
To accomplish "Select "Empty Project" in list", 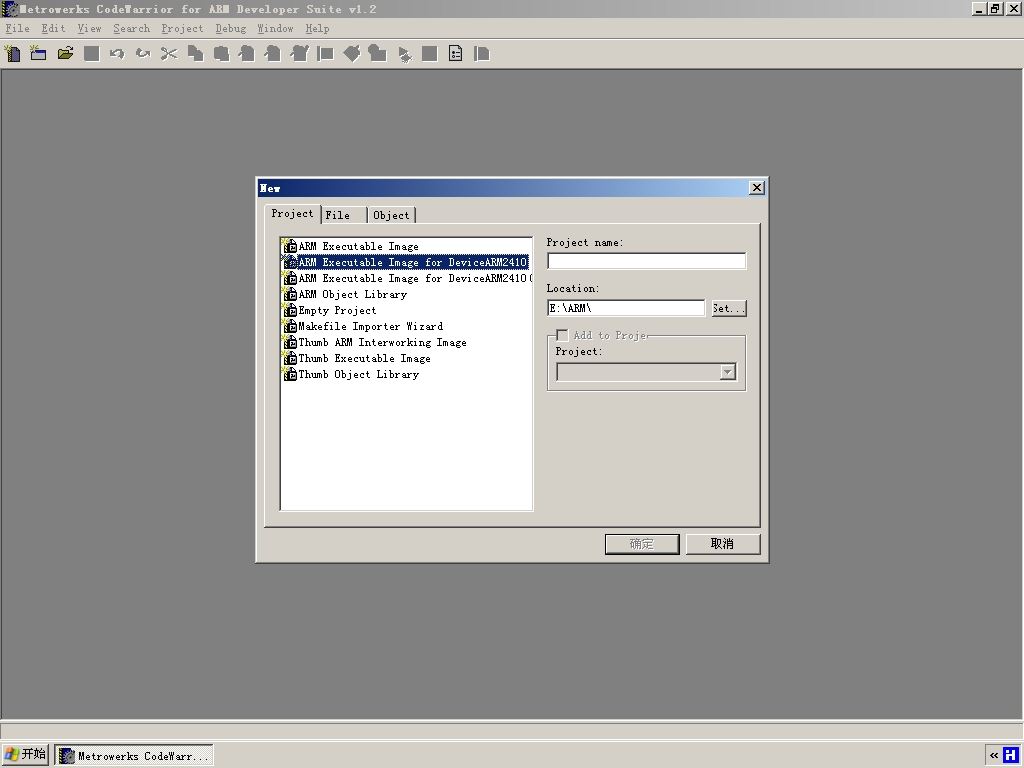I will click(330, 310).
